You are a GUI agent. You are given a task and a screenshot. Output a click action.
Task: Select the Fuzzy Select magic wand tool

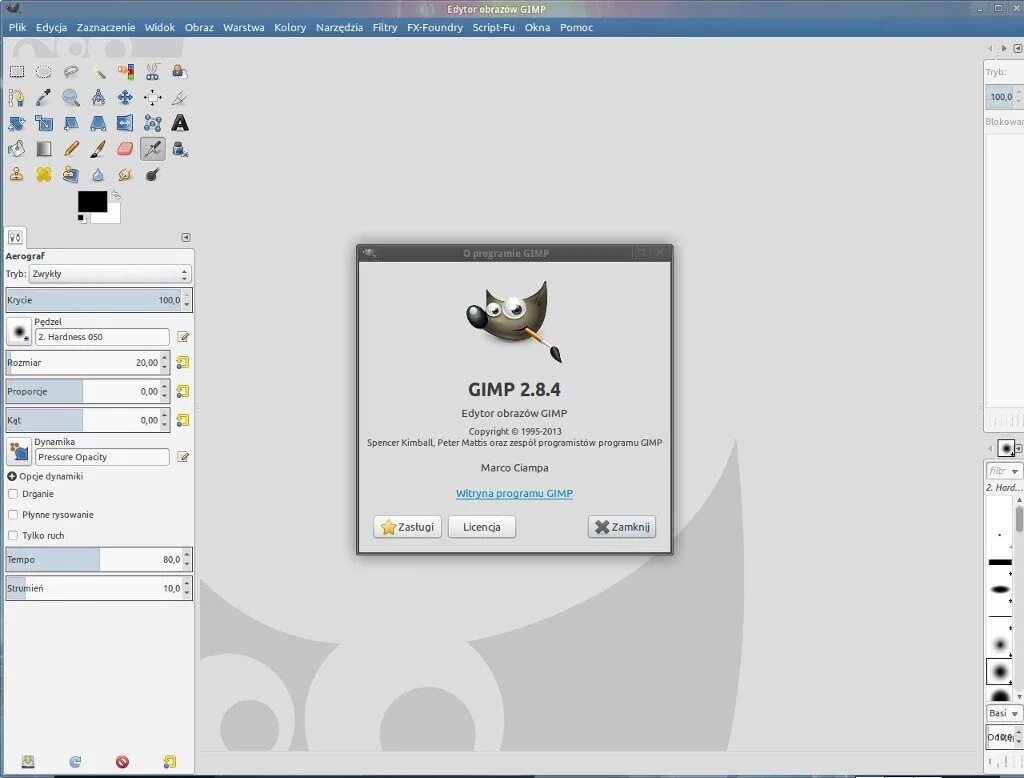[x=99, y=72]
